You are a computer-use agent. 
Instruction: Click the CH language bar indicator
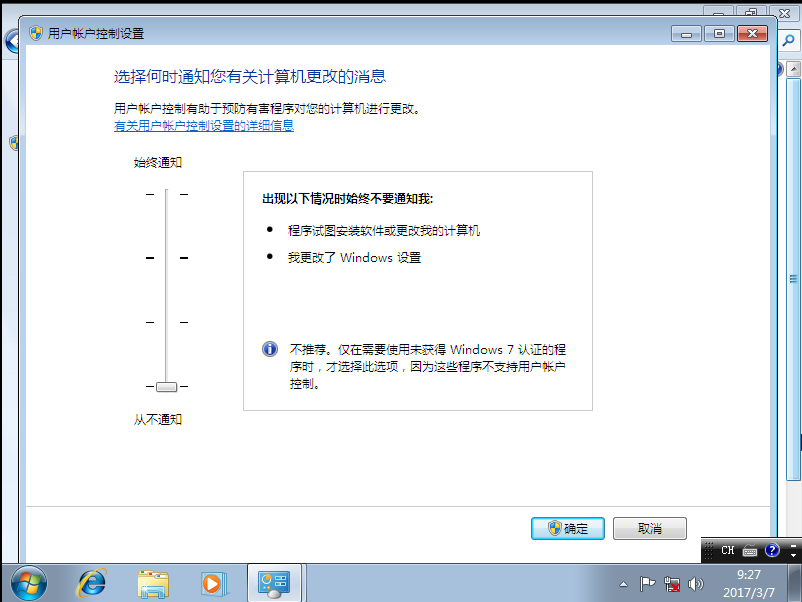(x=727, y=550)
